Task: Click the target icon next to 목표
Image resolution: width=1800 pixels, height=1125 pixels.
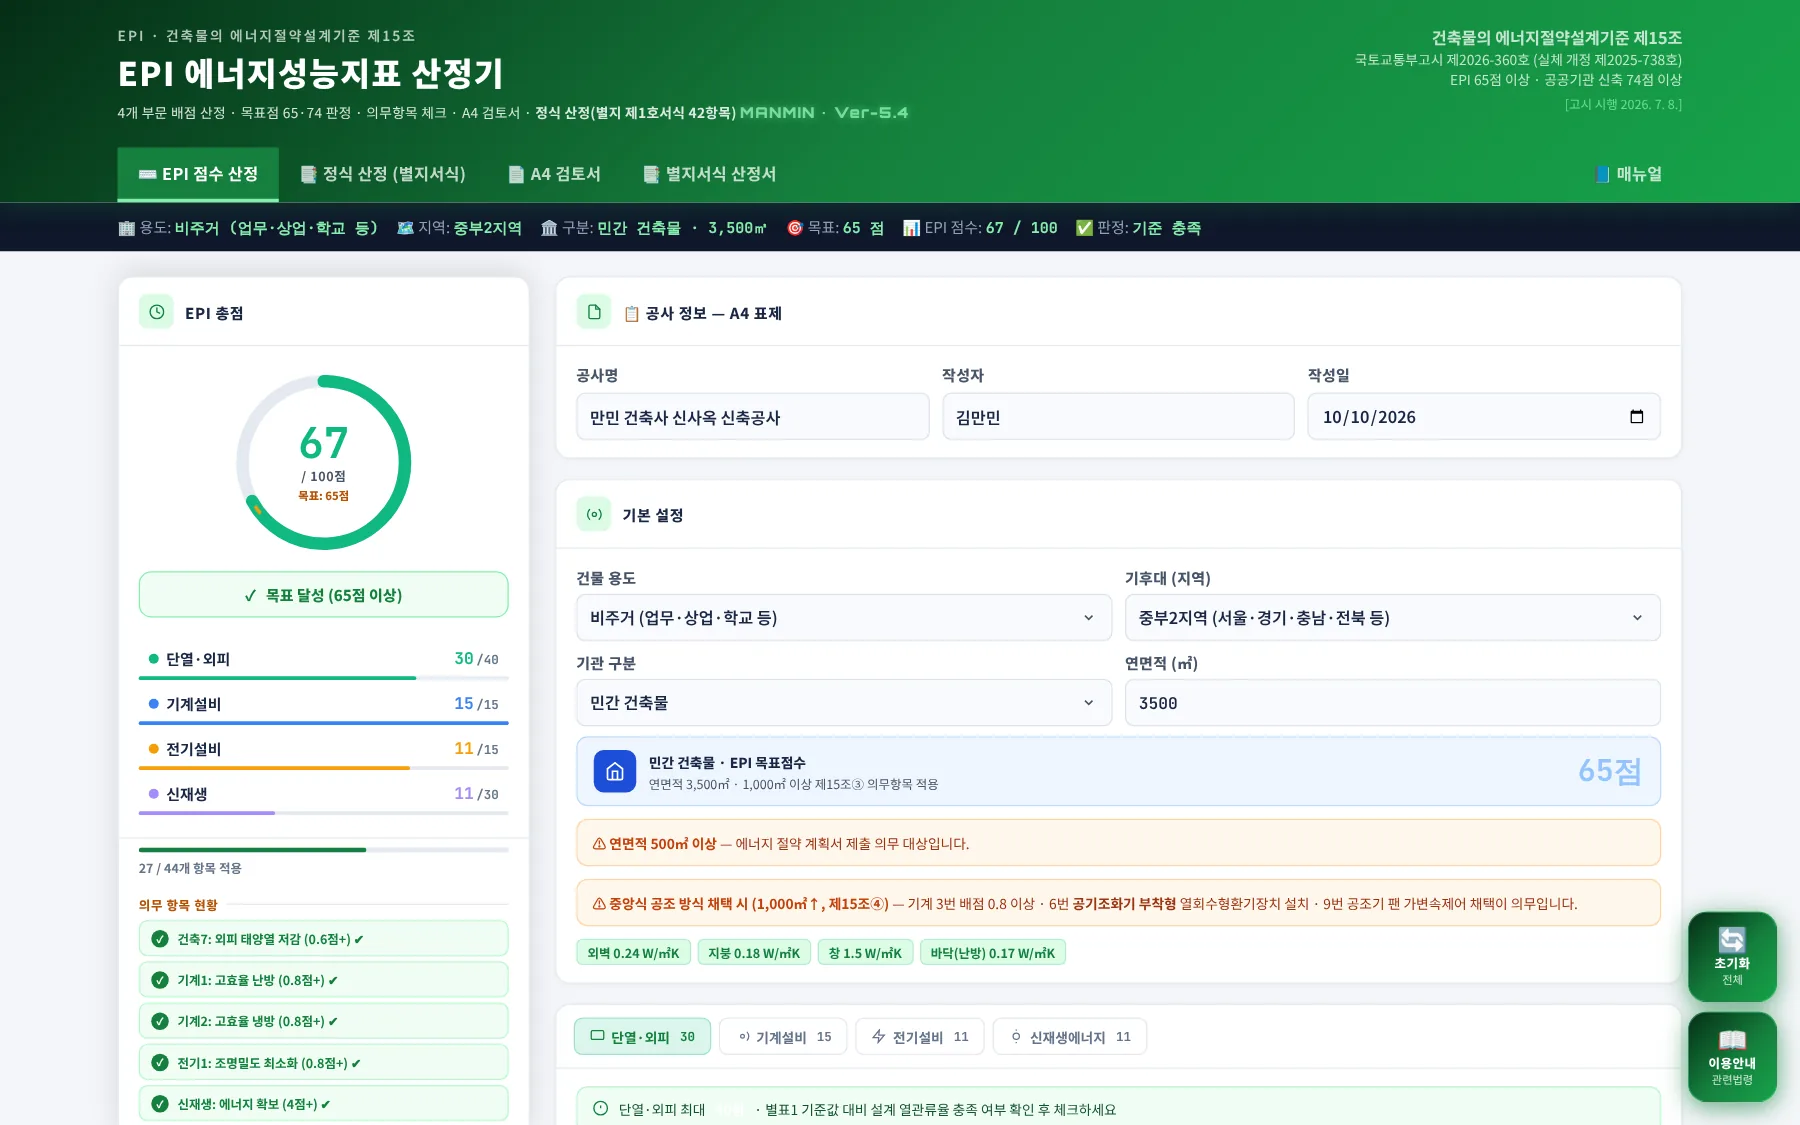Action: [795, 228]
